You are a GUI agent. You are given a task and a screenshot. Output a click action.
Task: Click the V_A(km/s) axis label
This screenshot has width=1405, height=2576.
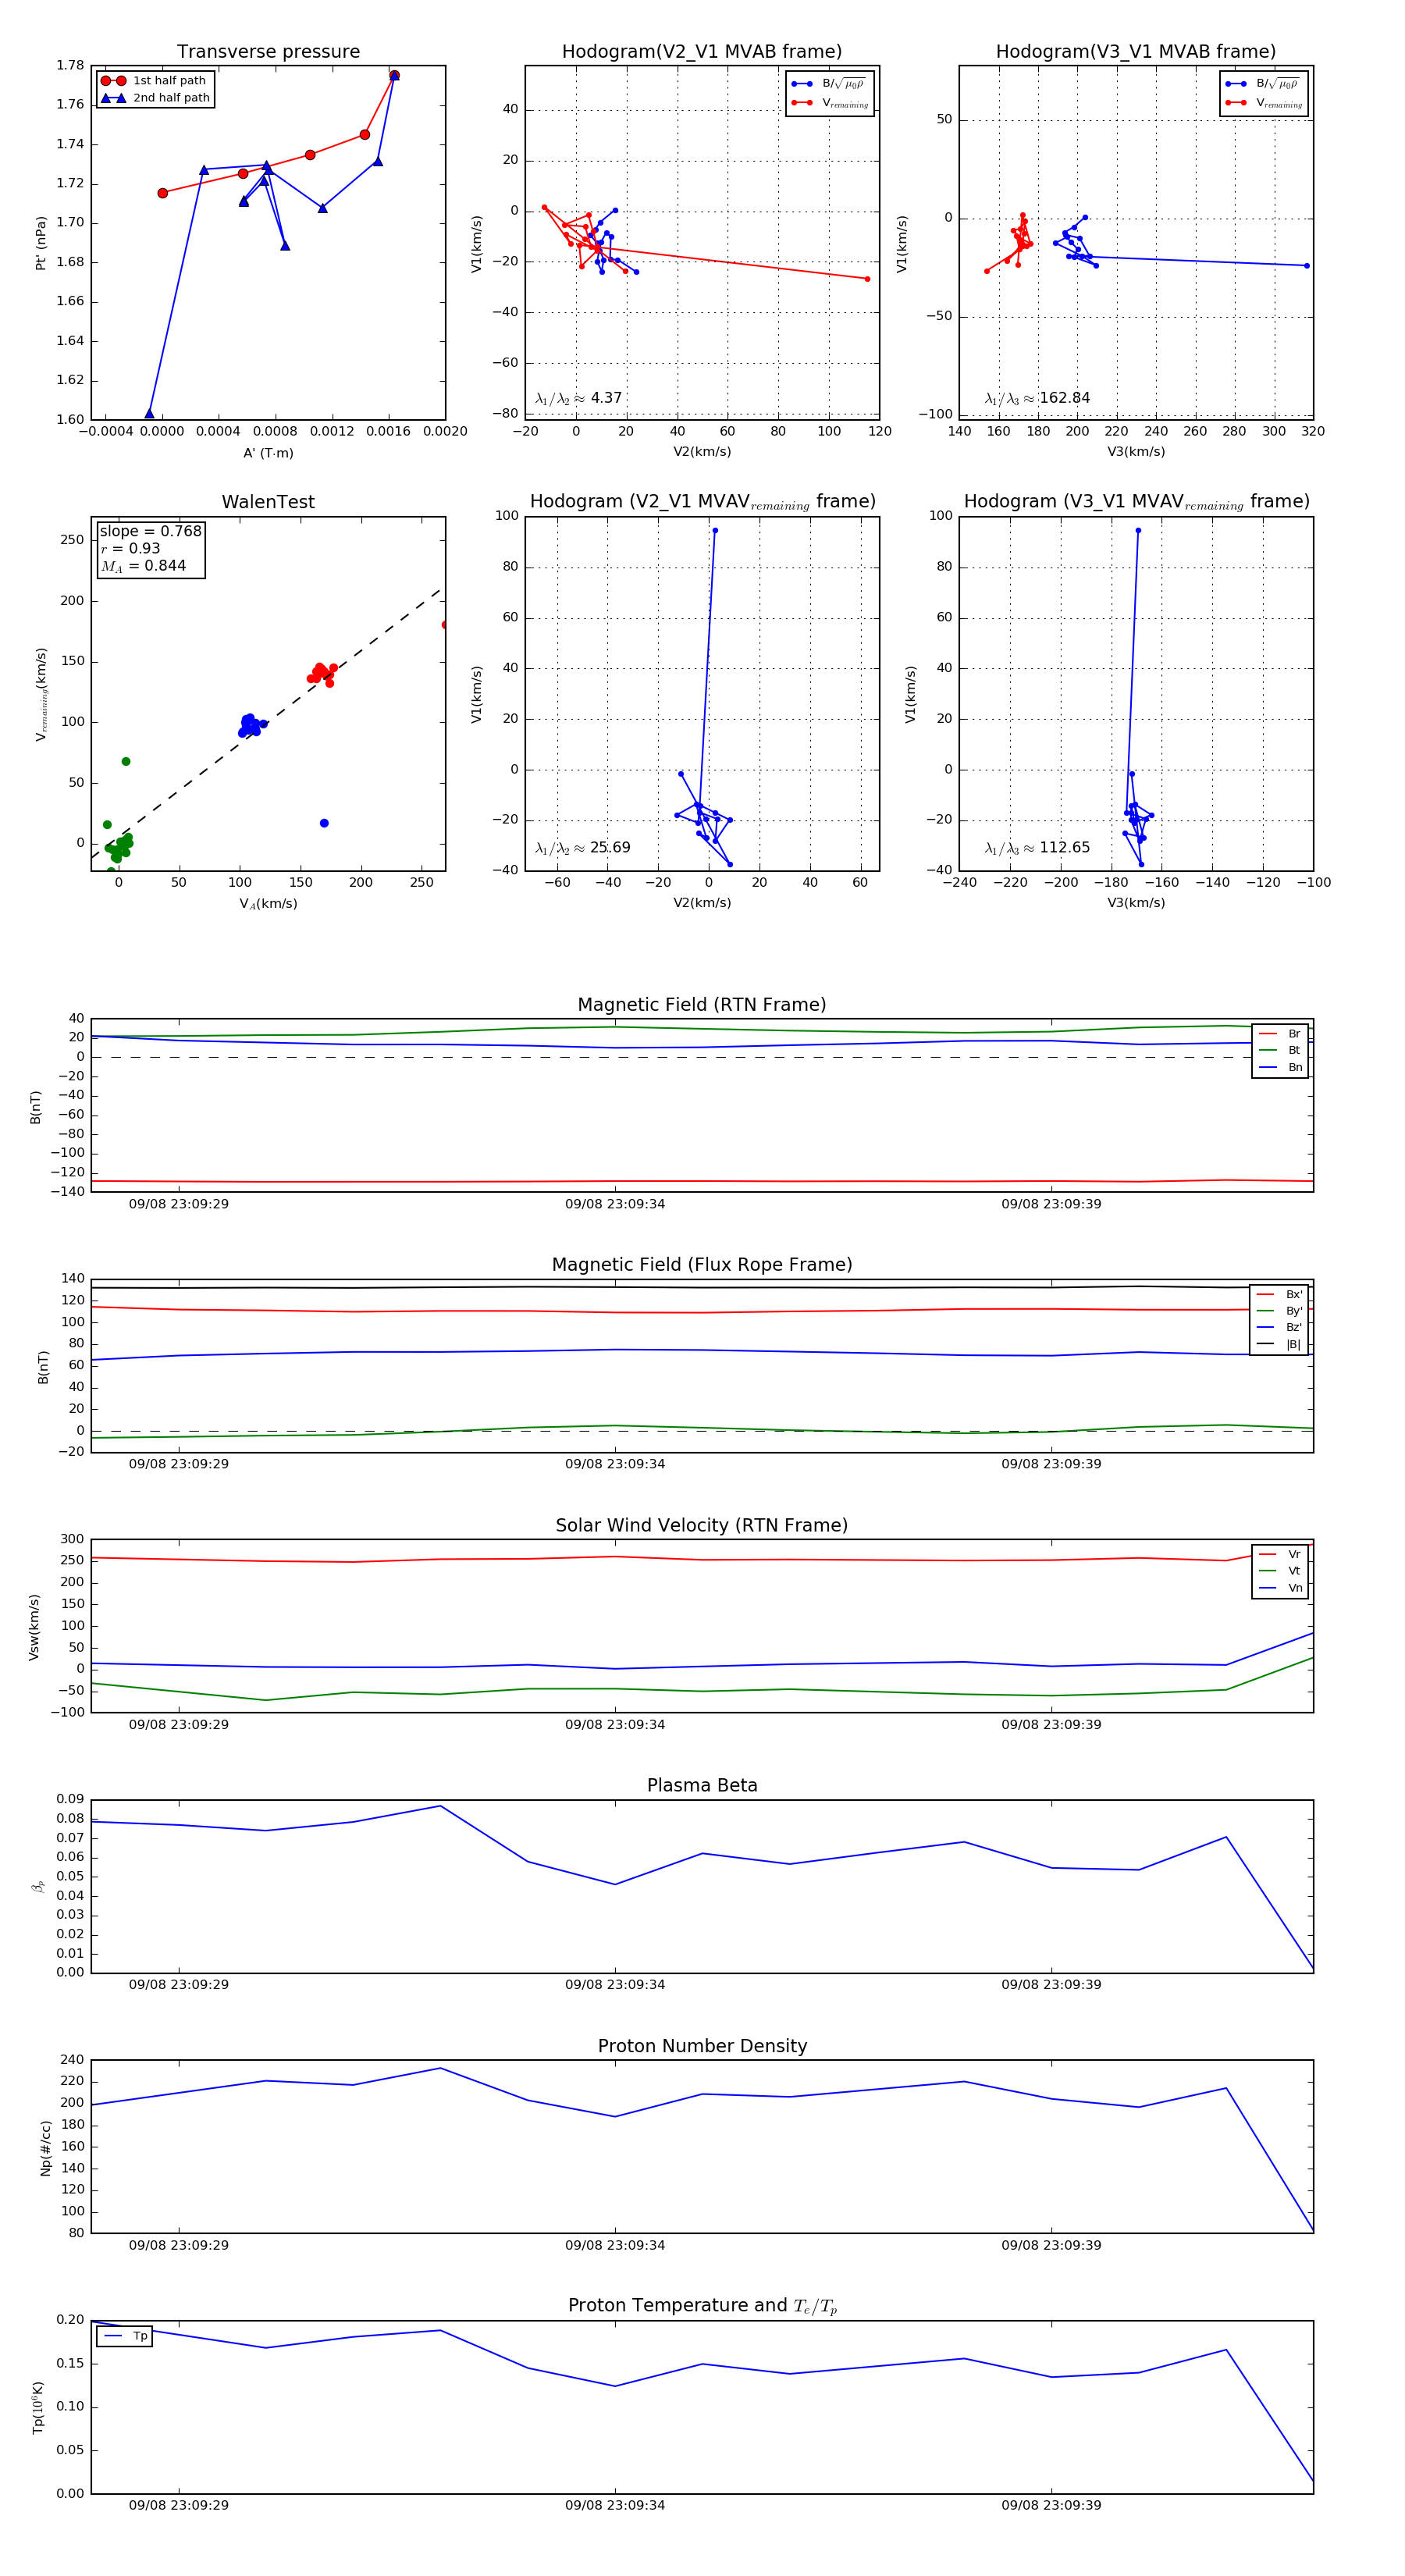(268, 904)
